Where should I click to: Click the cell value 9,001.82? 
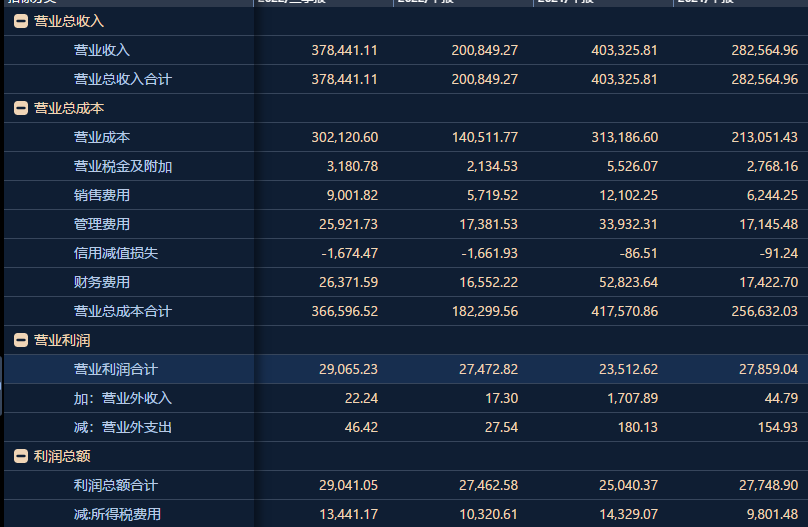pyautogui.click(x=352, y=195)
